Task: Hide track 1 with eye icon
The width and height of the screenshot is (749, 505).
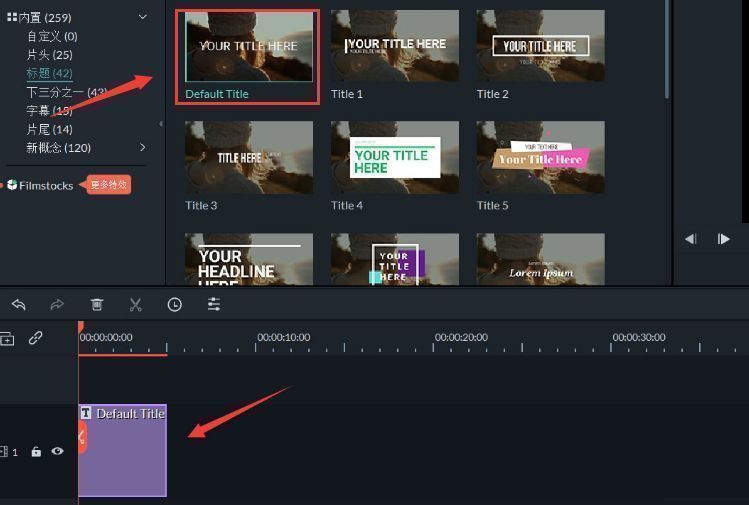Action: [57, 451]
